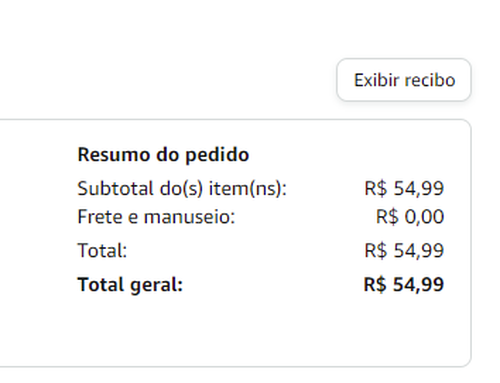Screen dimensions: 500x383
Task: Select the Subtotal do(s) item(ns) label
Action: point(182,189)
